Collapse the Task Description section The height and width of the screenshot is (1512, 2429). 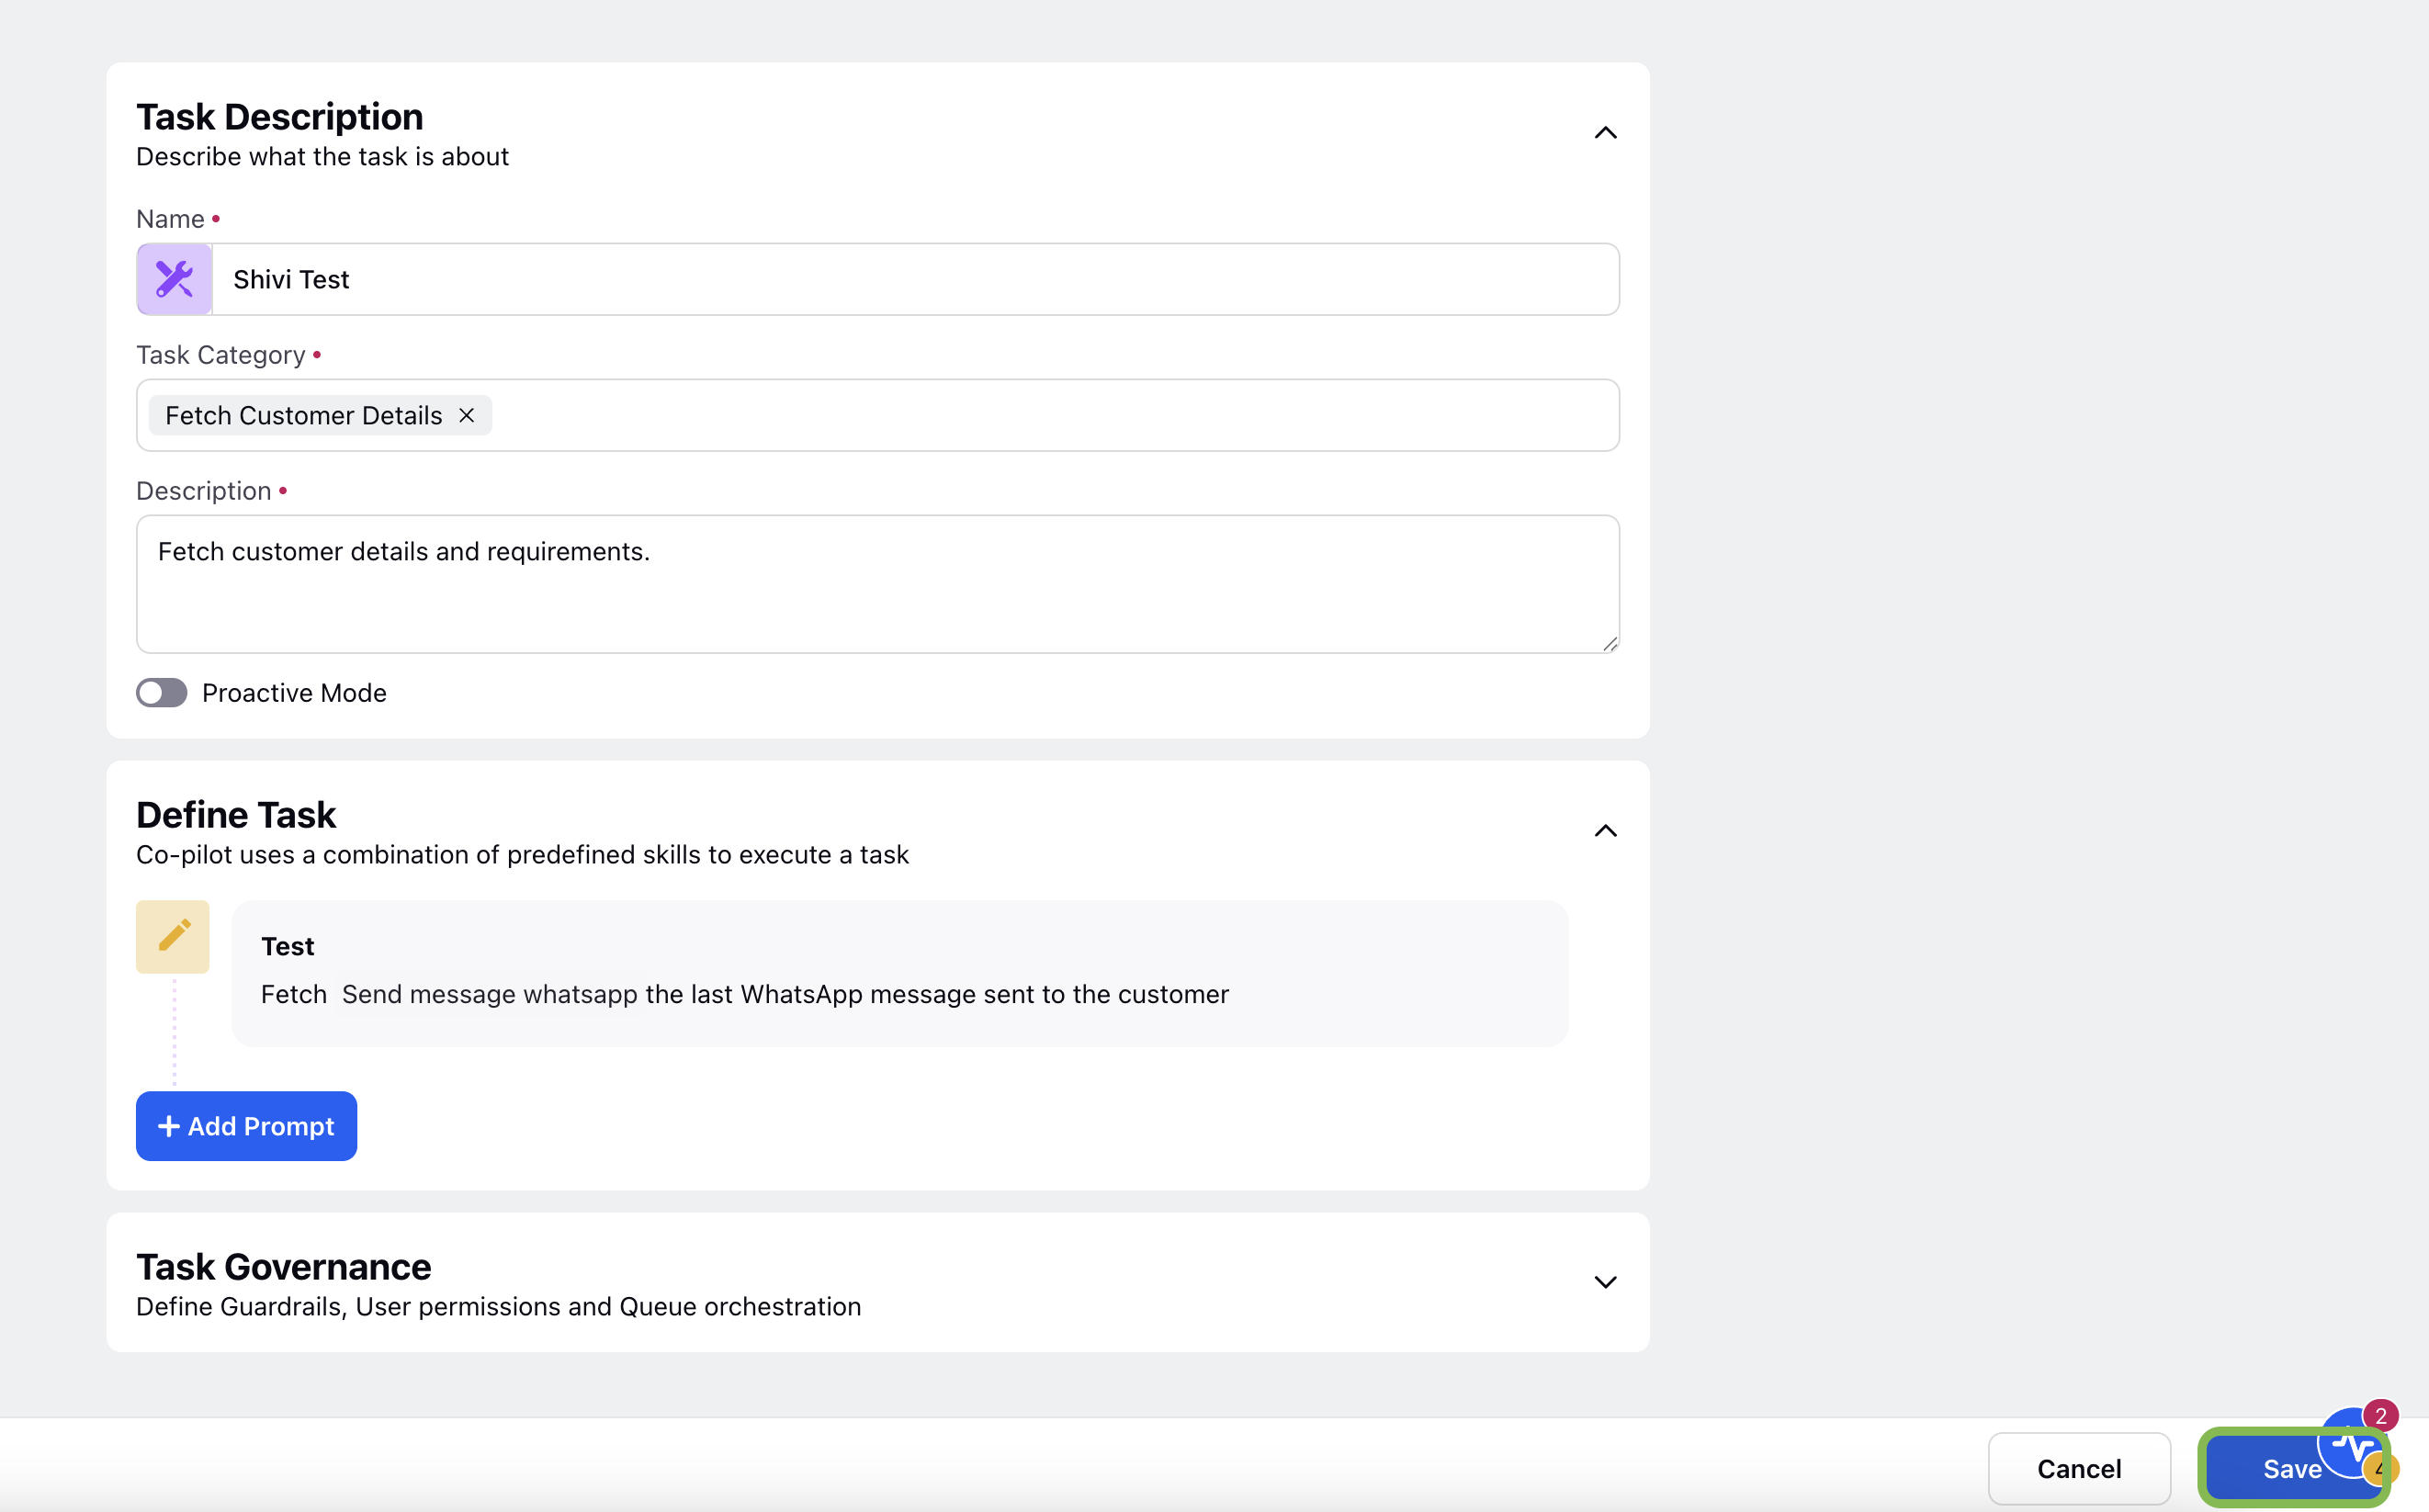tap(1605, 134)
